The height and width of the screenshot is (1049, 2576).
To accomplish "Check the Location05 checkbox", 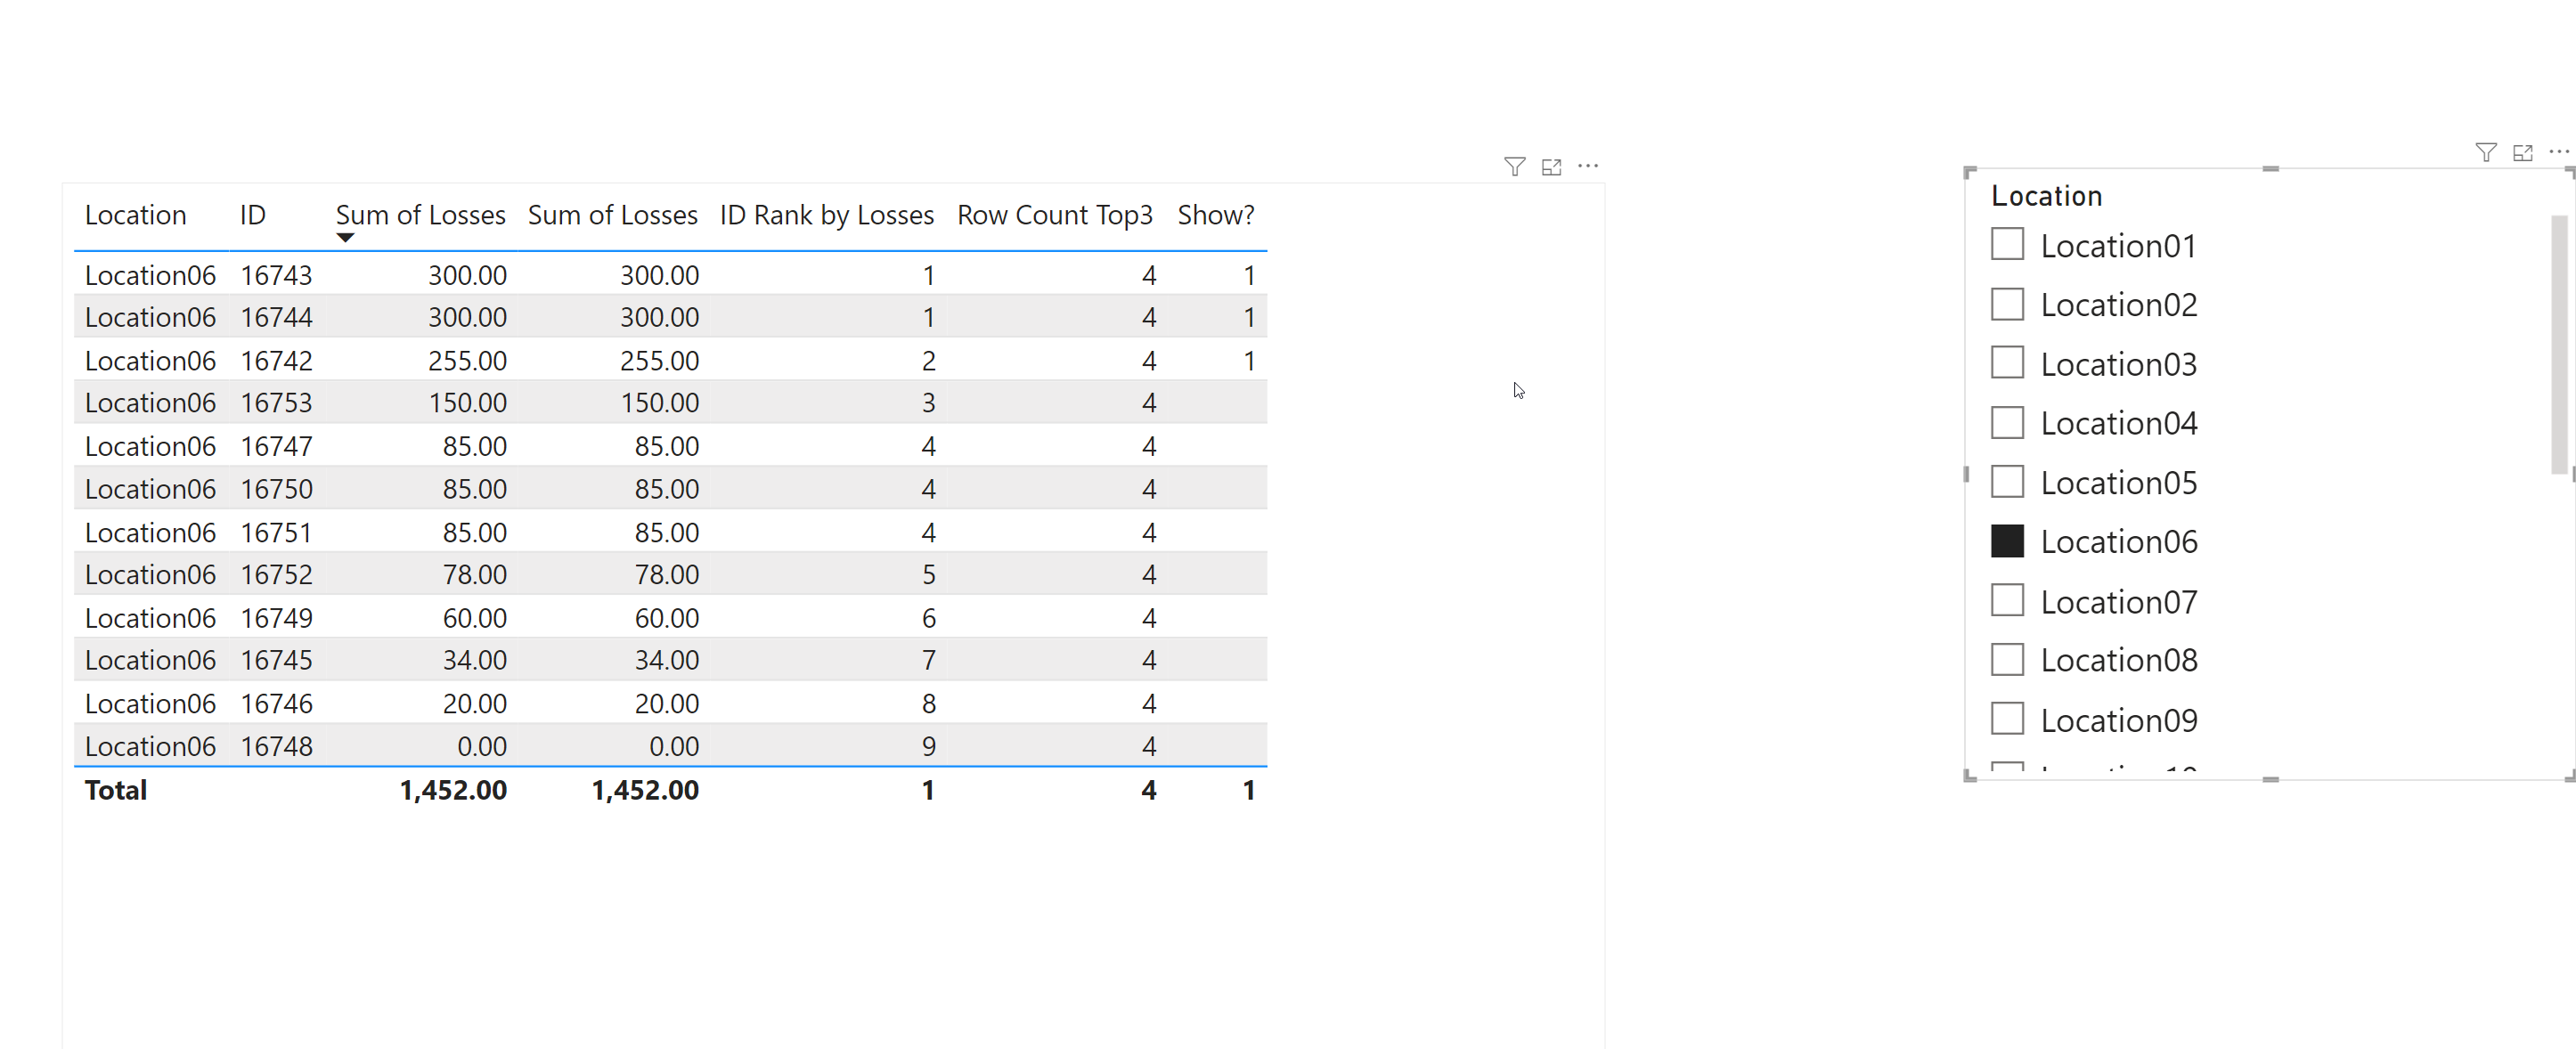I will coord(2007,481).
